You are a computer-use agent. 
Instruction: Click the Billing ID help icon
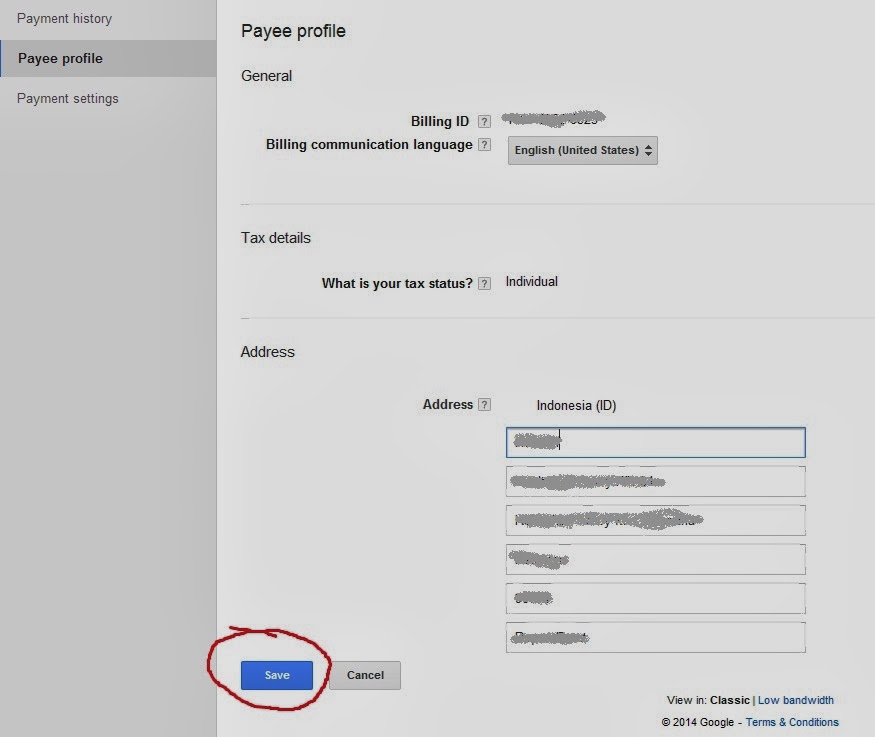click(484, 120)
